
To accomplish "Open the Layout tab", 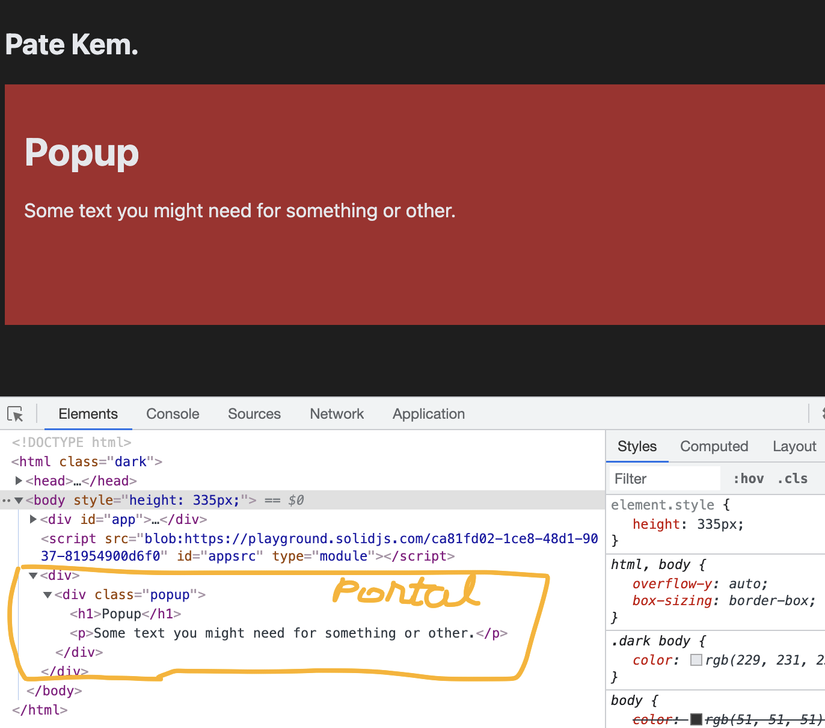I will click(794, 446).
